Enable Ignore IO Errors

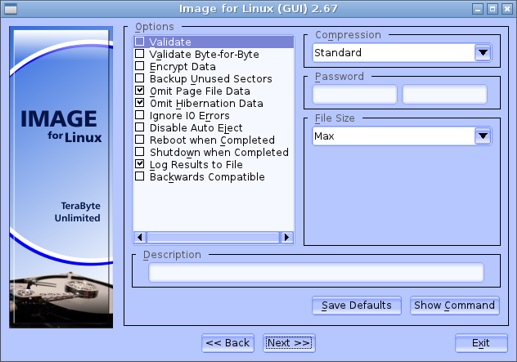pos(140,115)
